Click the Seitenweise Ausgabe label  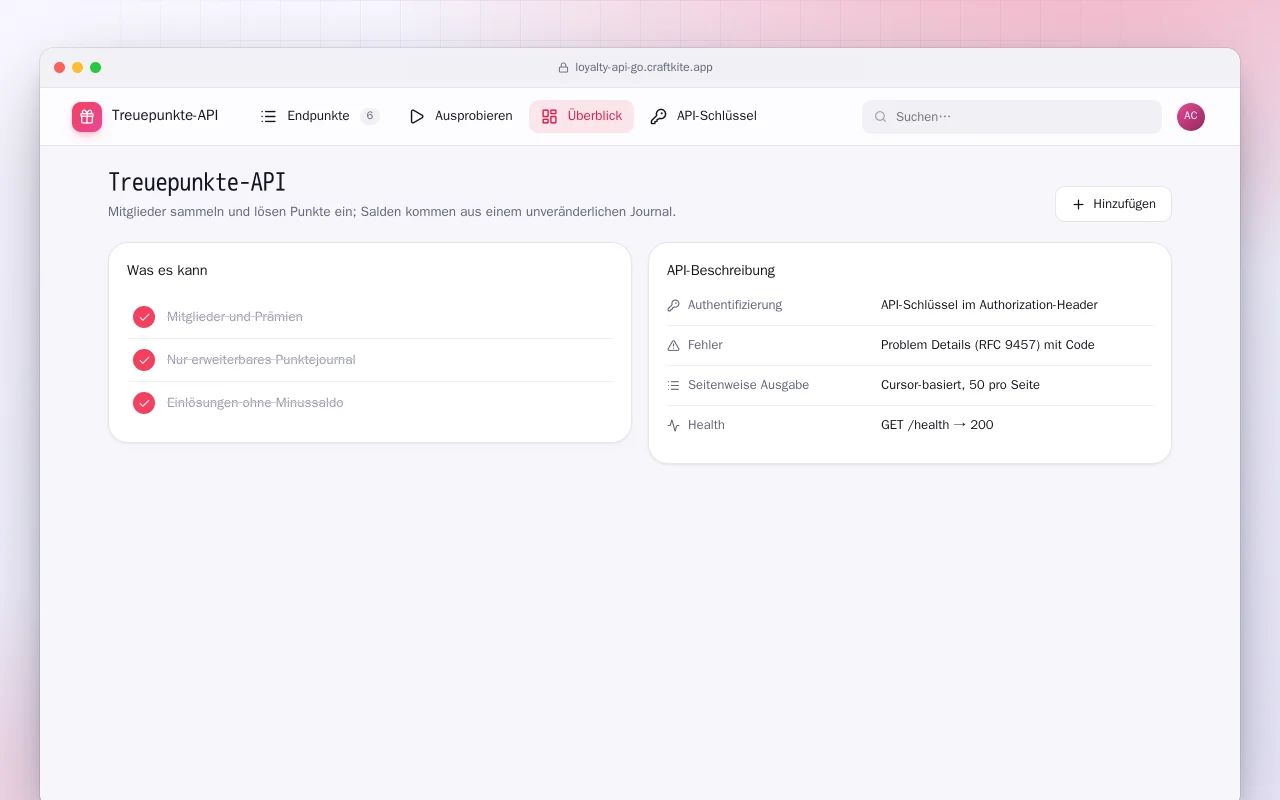[748, 385]
